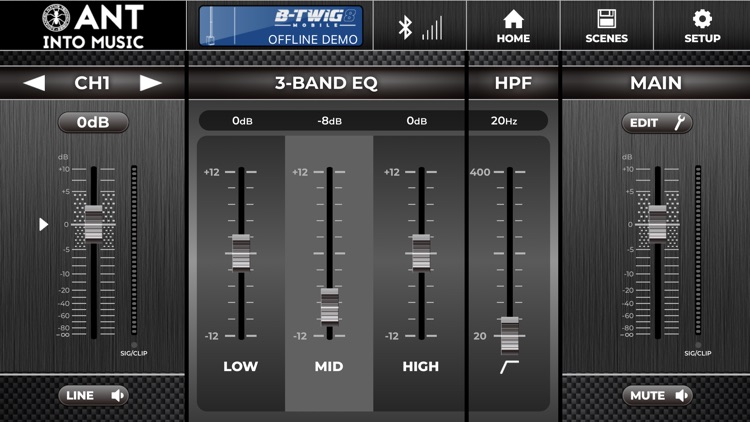Click the CH1 0dB level readout

pyautogui.click(x=93, y=122)
